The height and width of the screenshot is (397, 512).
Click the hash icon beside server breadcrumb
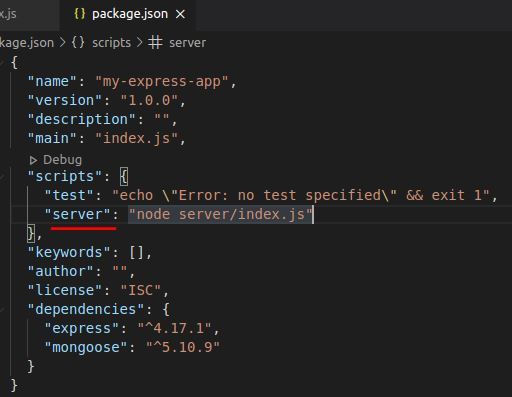pos(155,43)
